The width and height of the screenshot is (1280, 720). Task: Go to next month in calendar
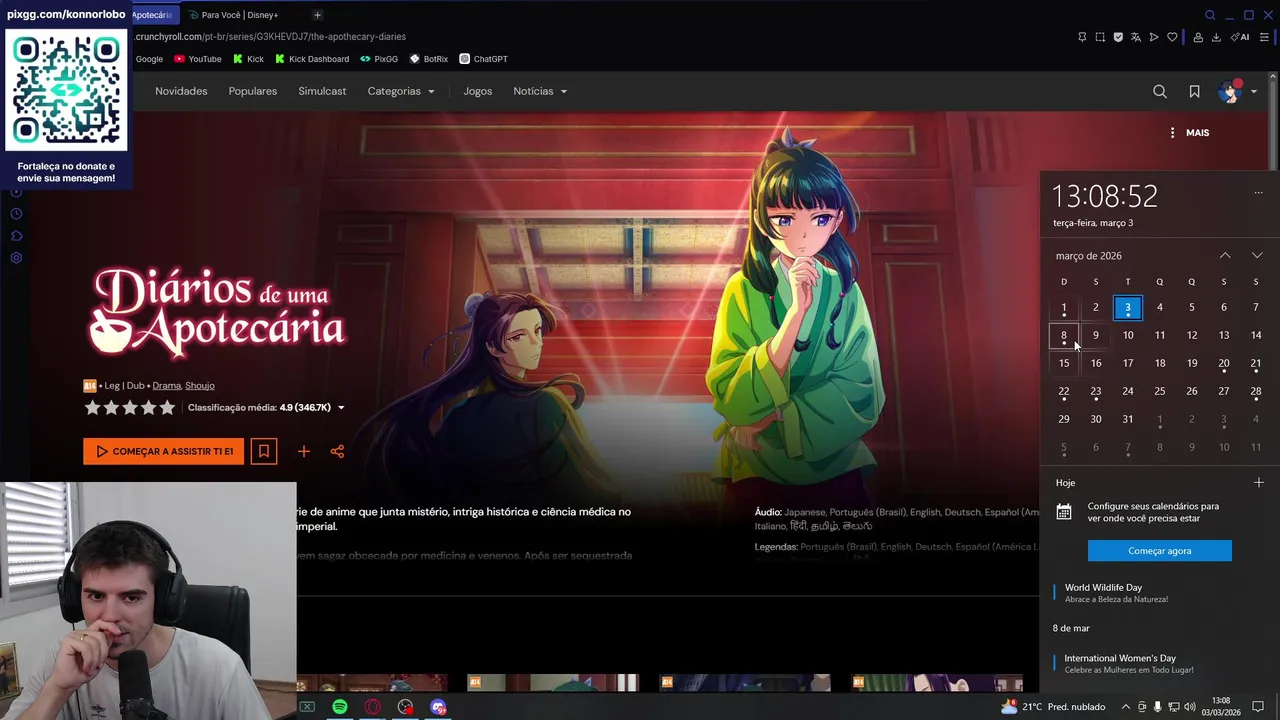tap(1257, 256)
